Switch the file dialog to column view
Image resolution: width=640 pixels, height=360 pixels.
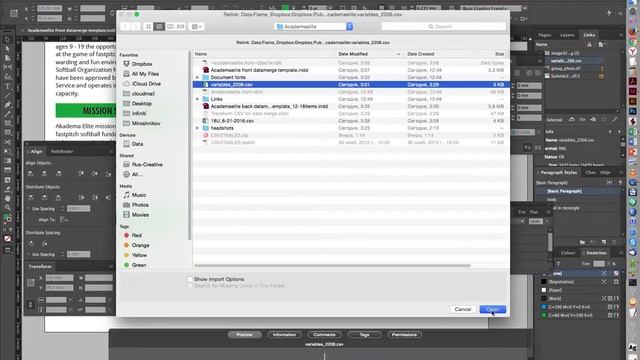pyautogui.click(x=170, y=27)
